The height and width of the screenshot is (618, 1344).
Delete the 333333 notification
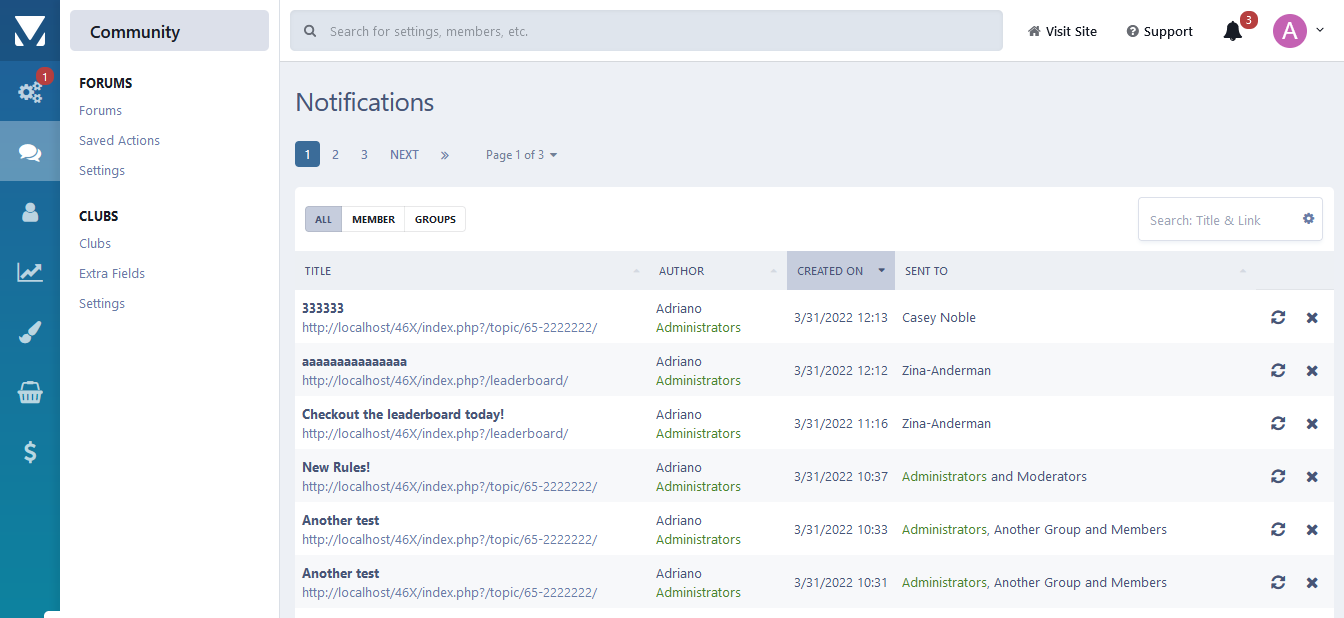point(1312,317)
